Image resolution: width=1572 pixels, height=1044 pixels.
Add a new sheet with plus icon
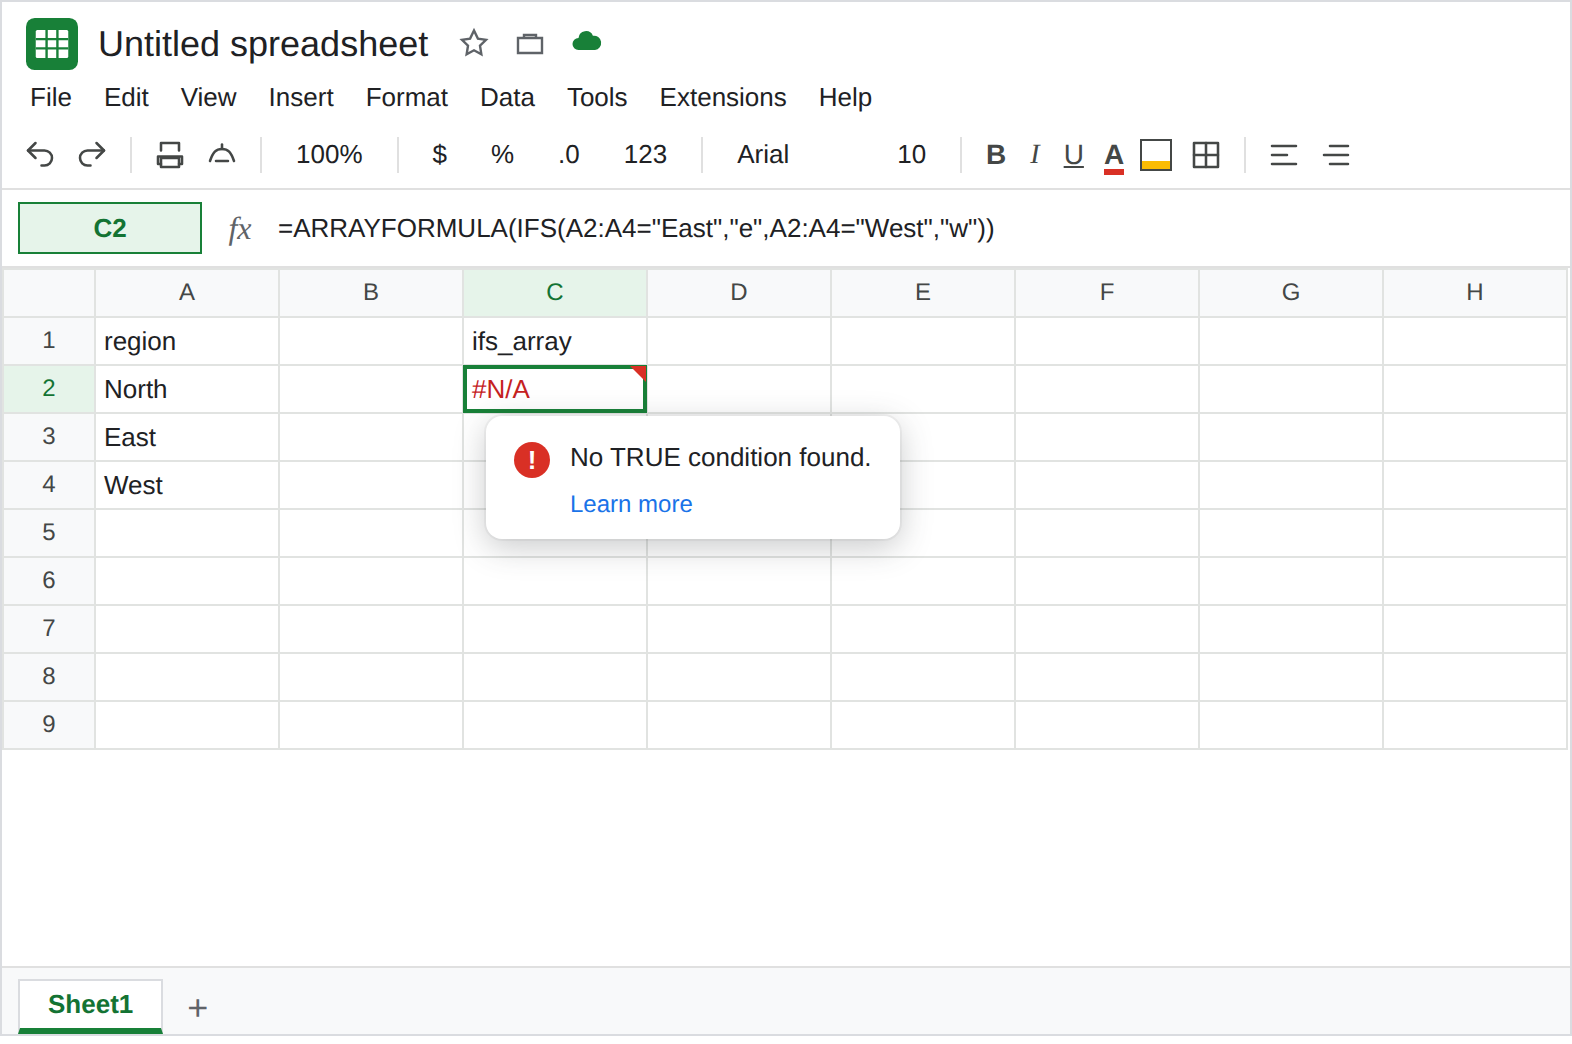click(198, 1008)
